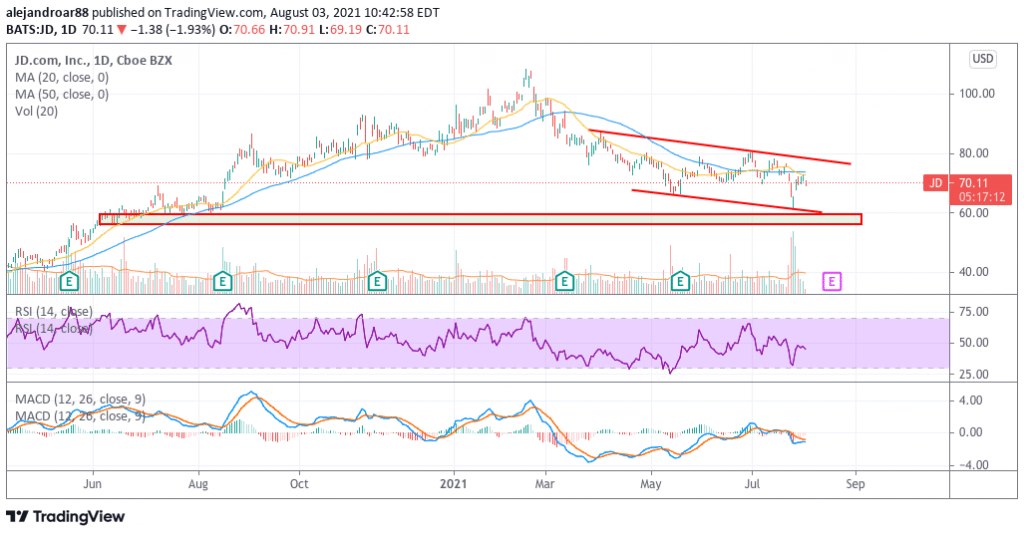Image resolution: width=1024 pixels, height=535 pixels.
Task: Click the Jul date on the time axis
Action: pos(752,484)
